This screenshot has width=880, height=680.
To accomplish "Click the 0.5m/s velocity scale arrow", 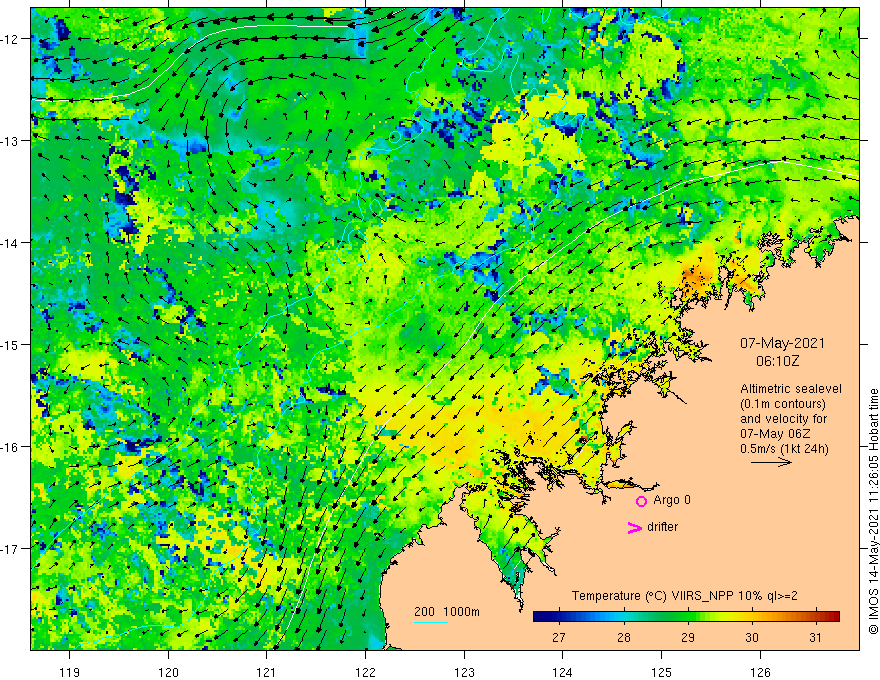I will [x=771, y=462].
